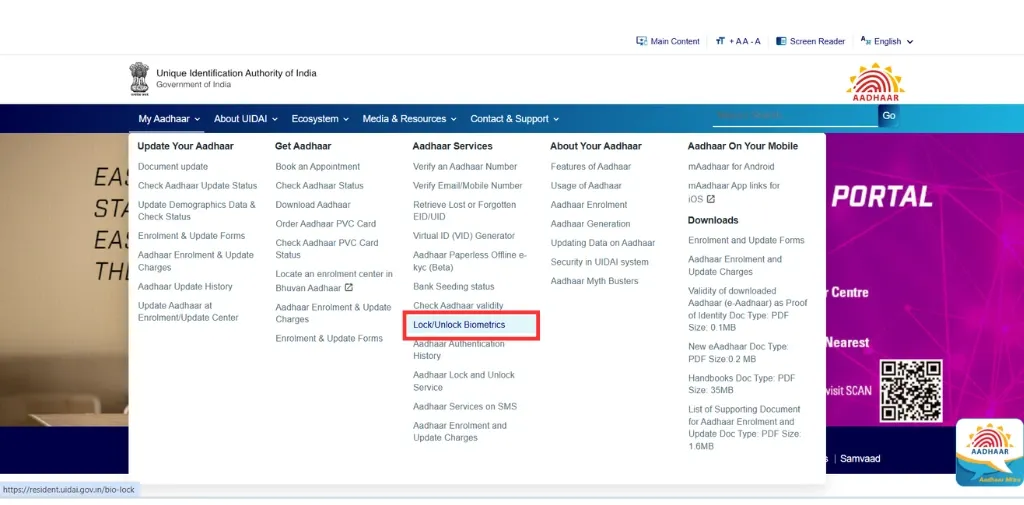
Task: Open Aadhaar Myth Busters
Action: pyautogui.click(x=594, y=281)
